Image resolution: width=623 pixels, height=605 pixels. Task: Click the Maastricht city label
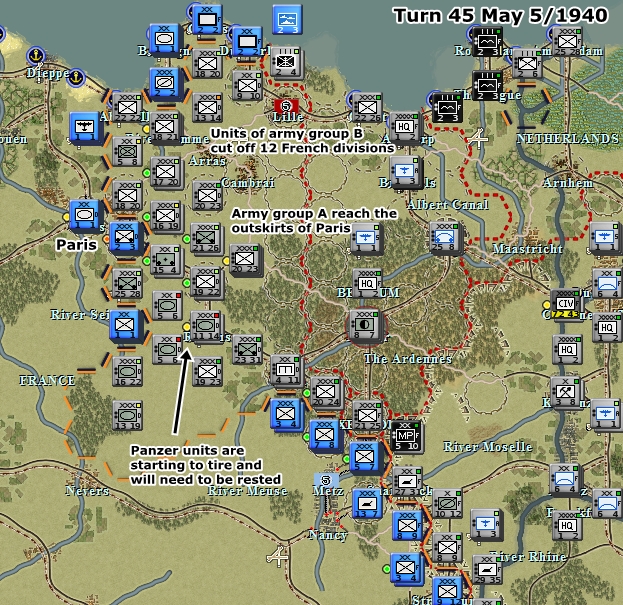(x=527, y=249)
